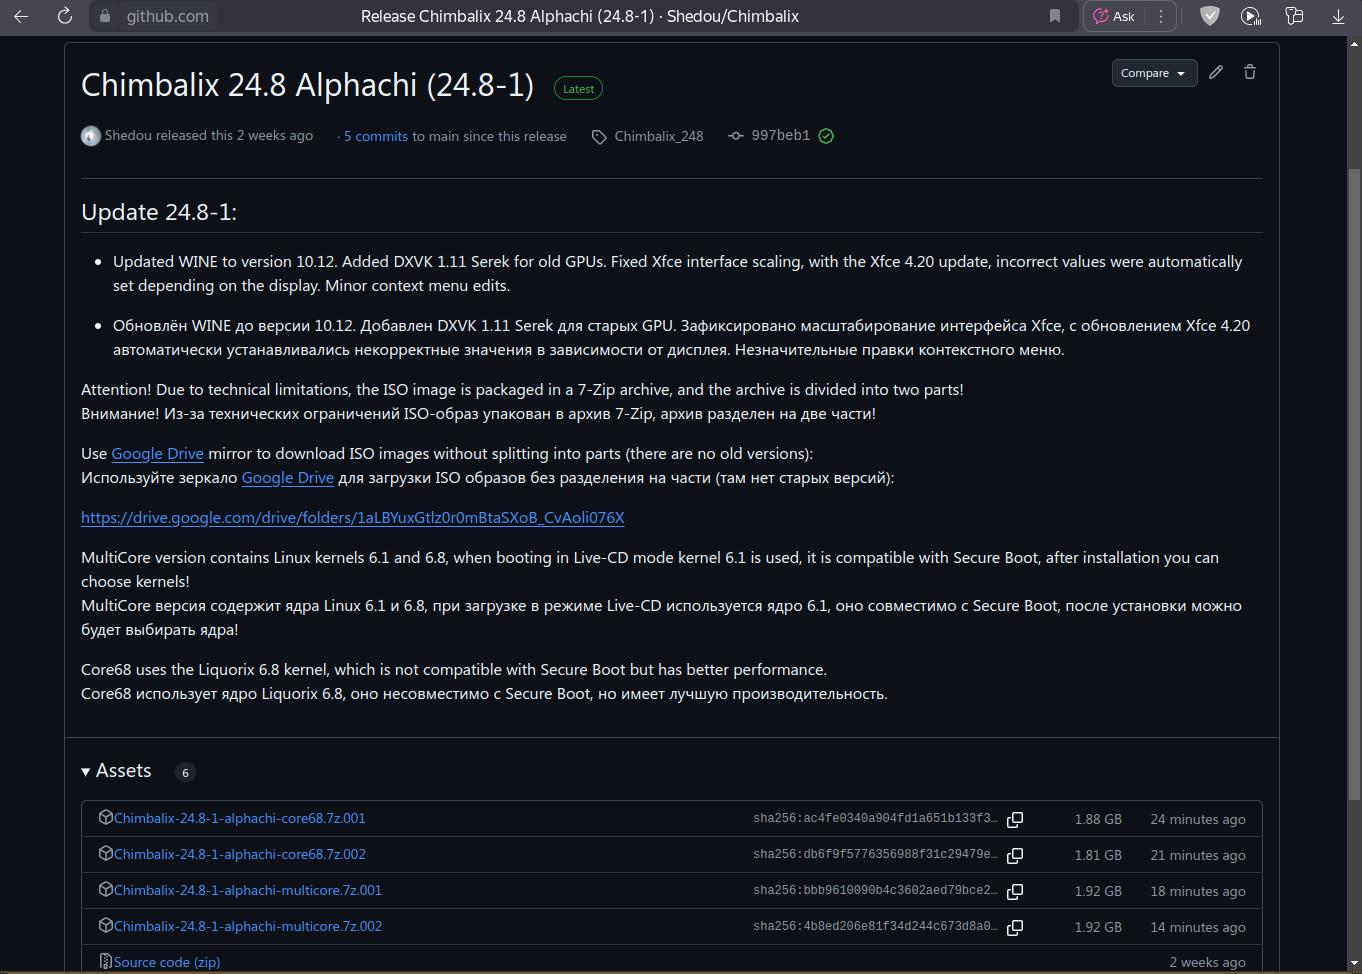Open the 5 commits link

[x=376, y=136]
